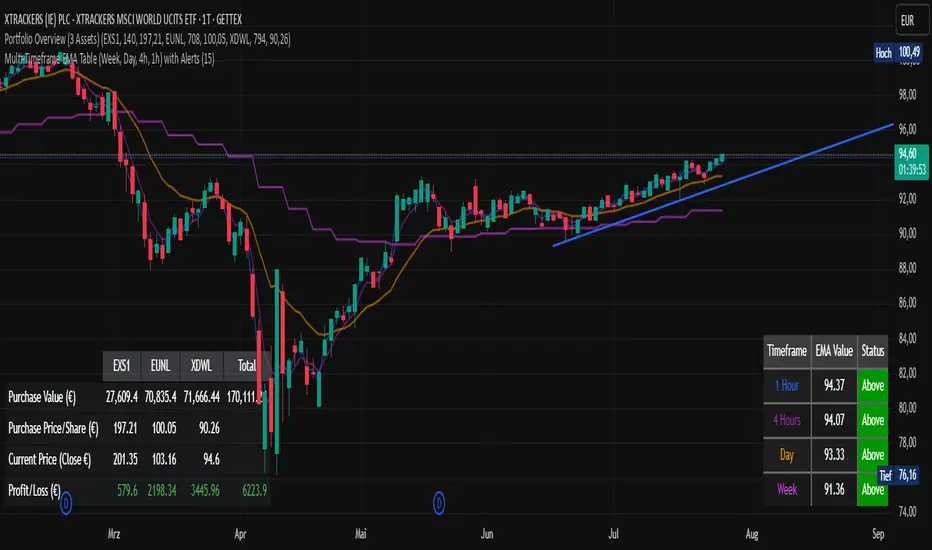Click the 88,00 price axis label
932x550 pixels.
click(907, 268)
